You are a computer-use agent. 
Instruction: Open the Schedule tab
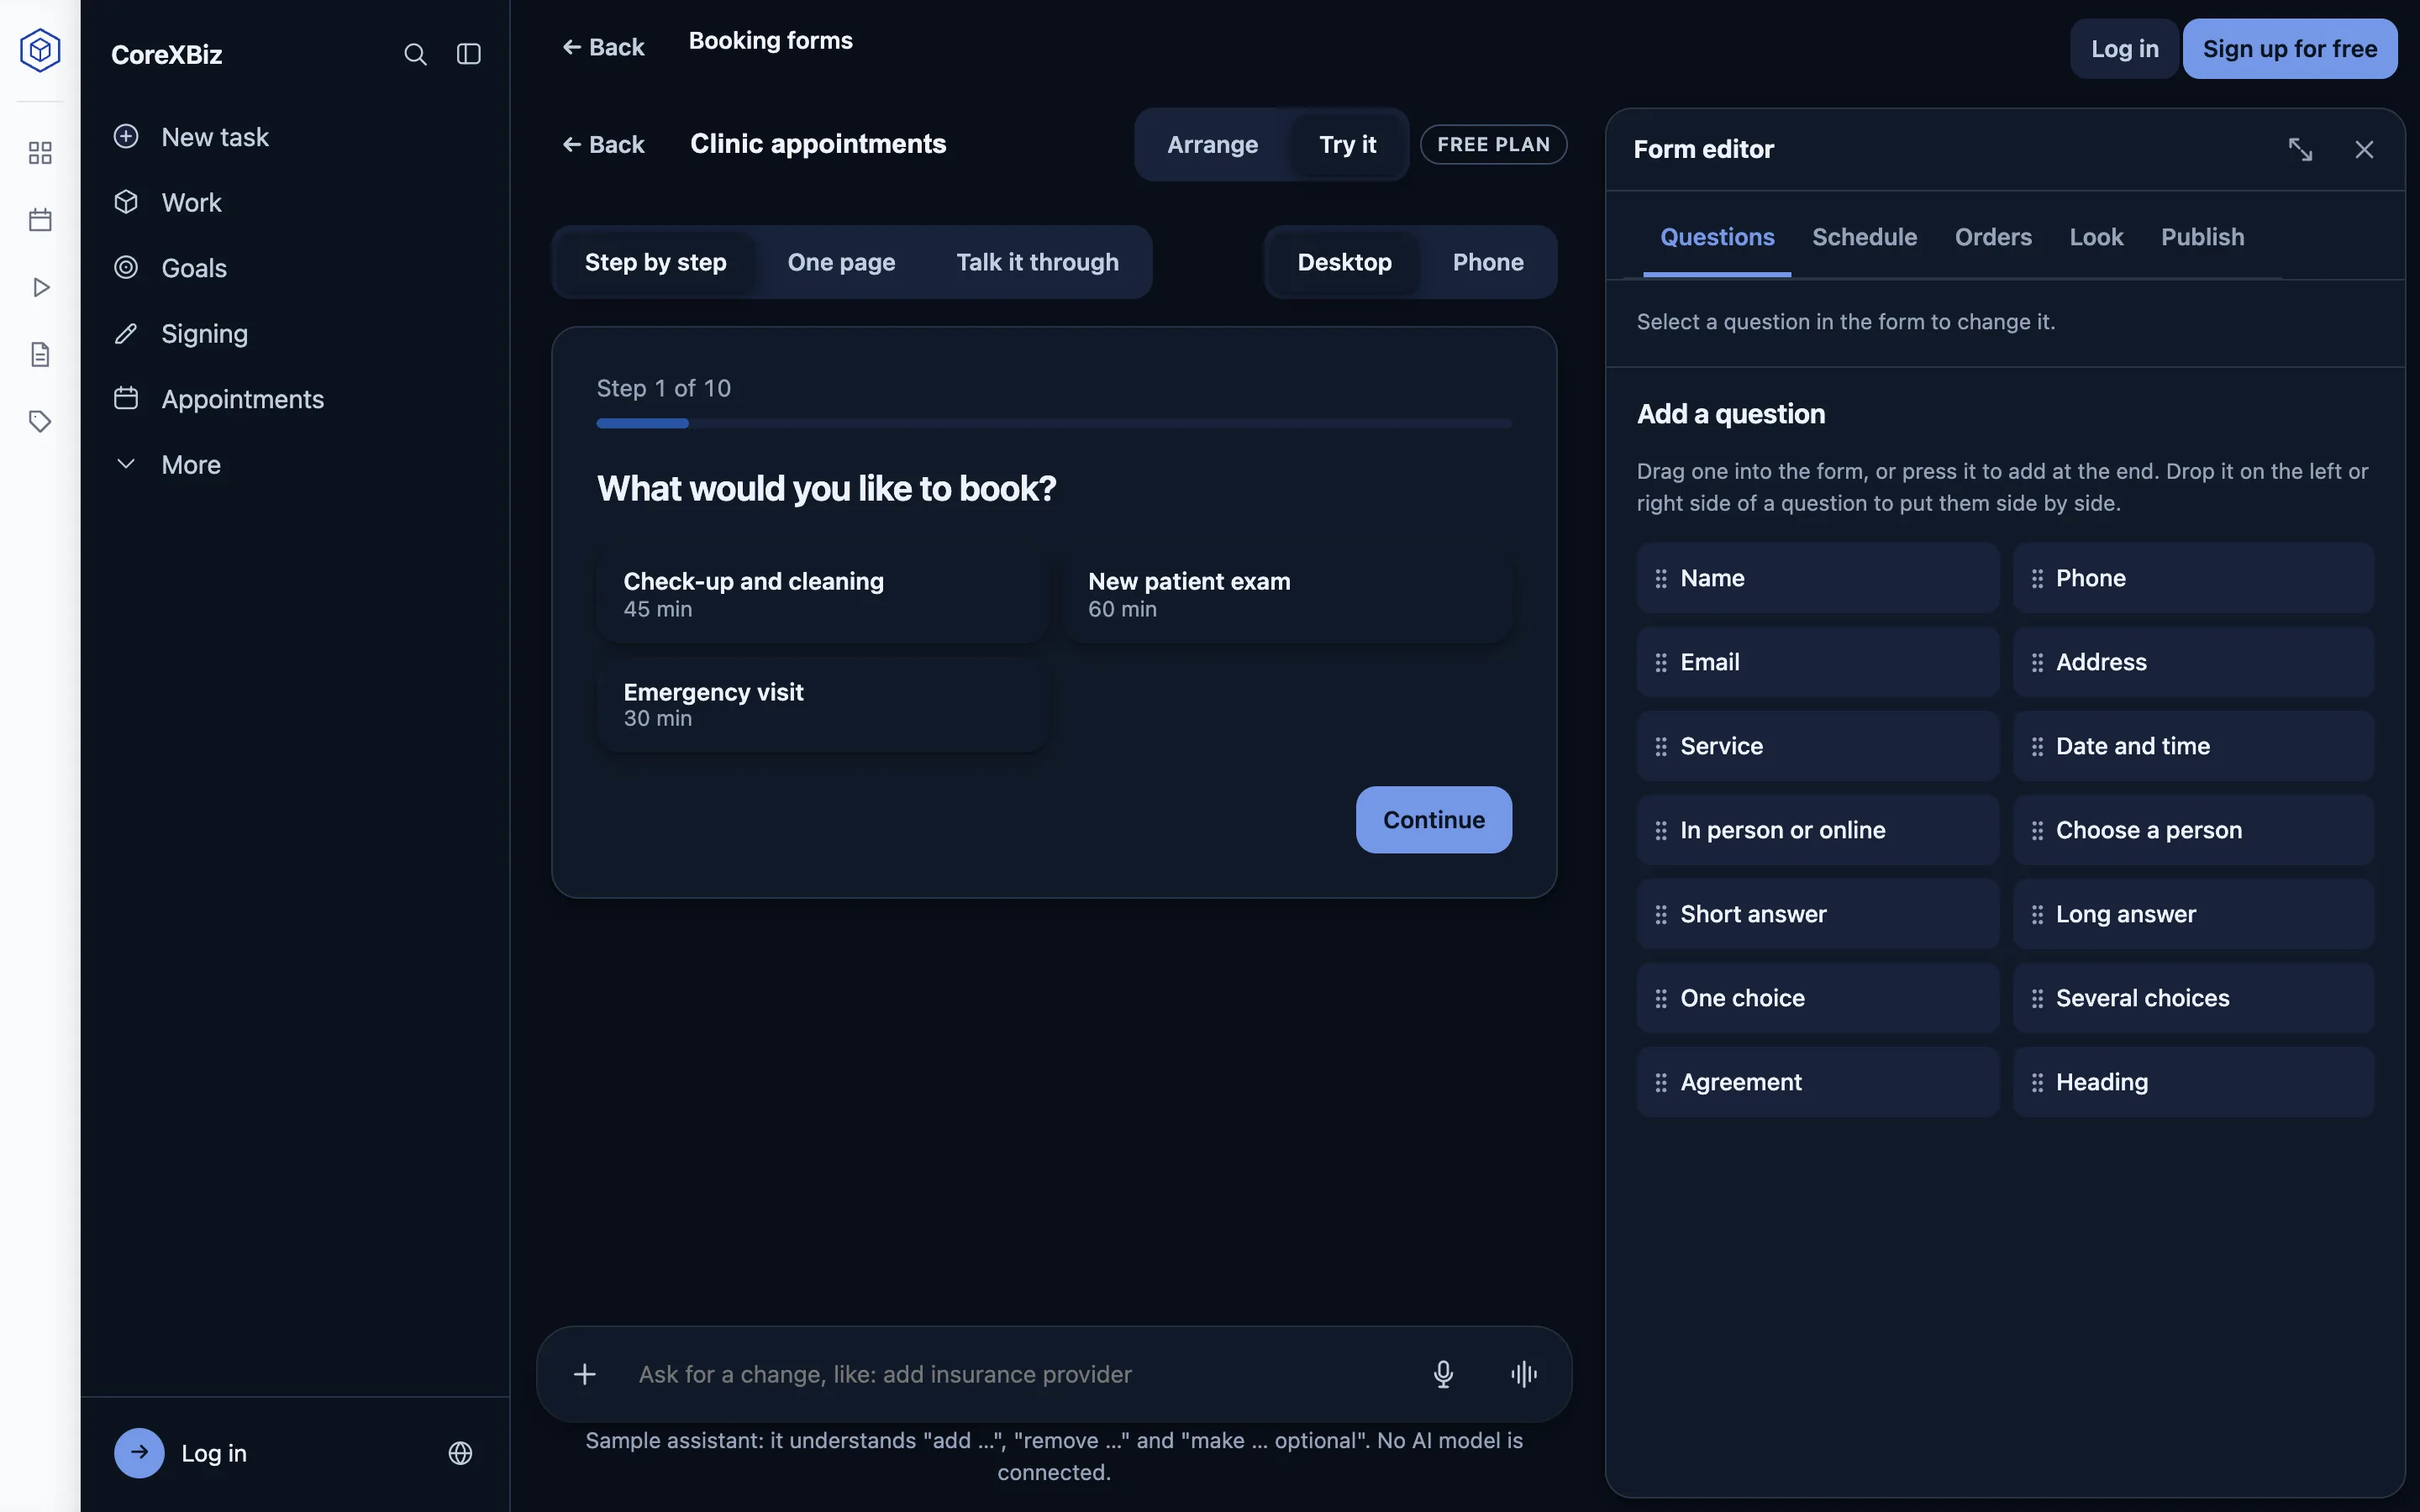pos(1864,237)
